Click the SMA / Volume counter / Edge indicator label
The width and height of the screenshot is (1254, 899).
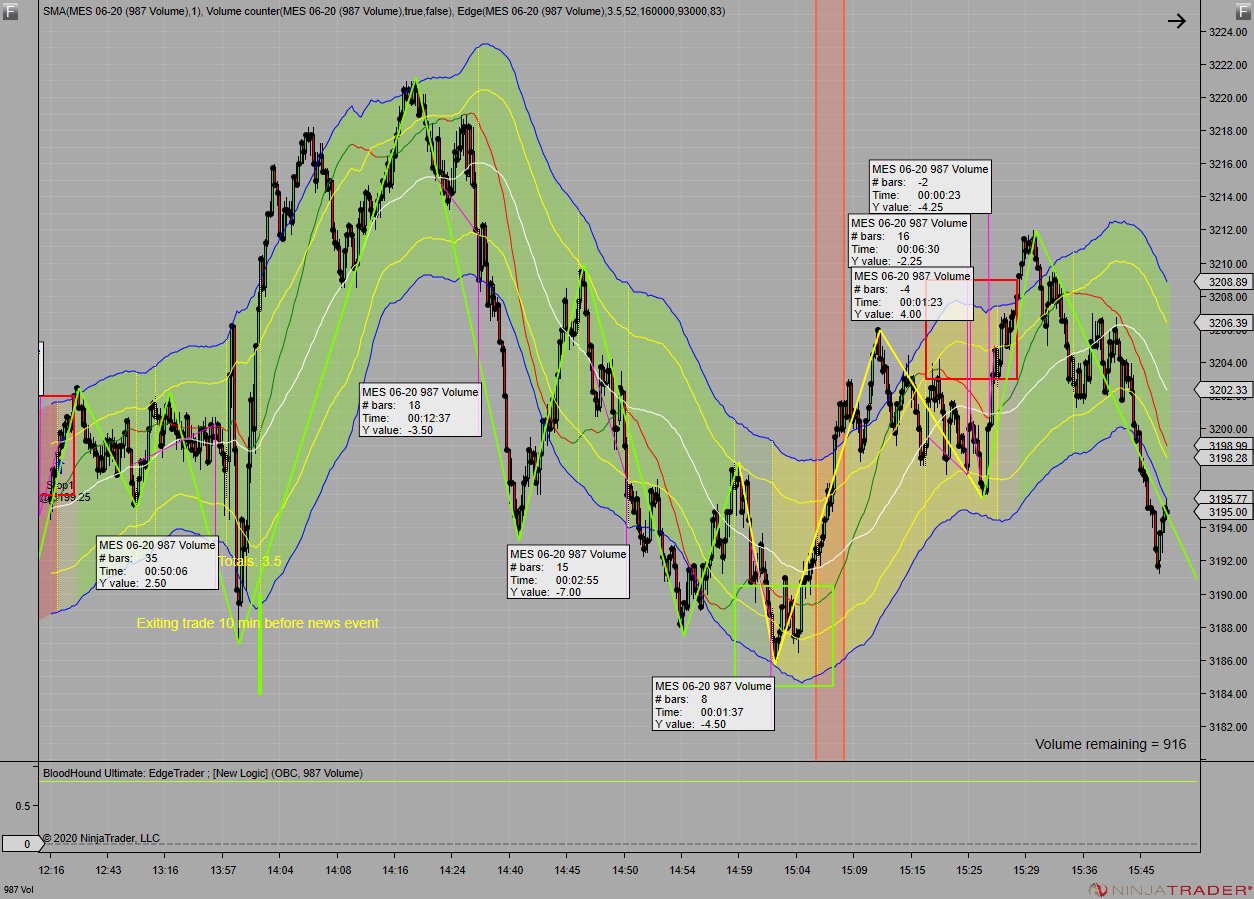pos(384,11)
